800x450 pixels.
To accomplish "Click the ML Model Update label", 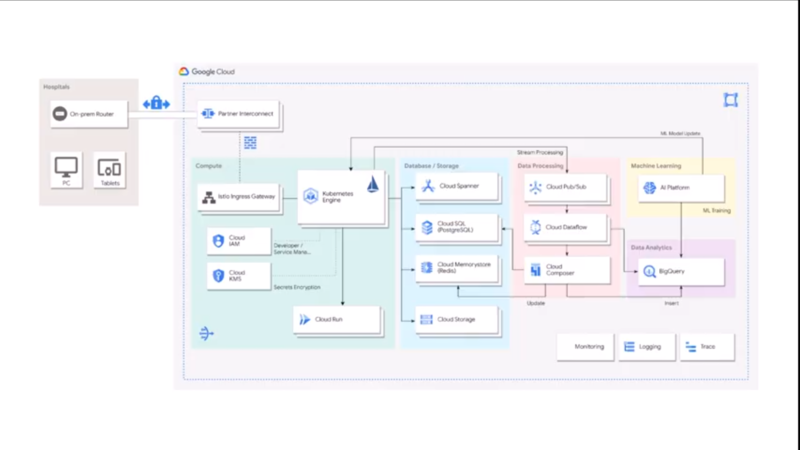I will (x=681, y=134).
